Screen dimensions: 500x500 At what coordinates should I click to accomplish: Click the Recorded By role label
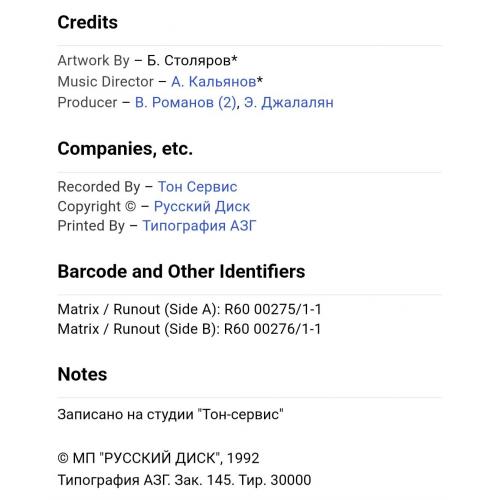[x=99, y=187]
